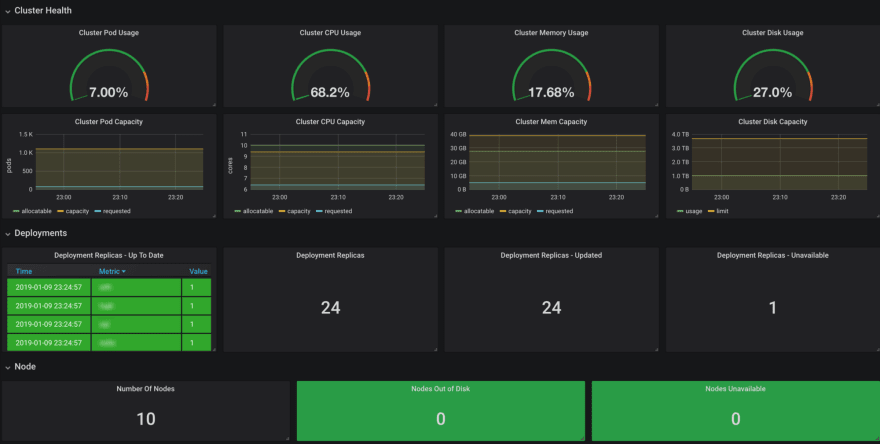Sort table by the Metric column header
Image resolution: width=880 pixels, height=444 pixels.
(112, 271)
